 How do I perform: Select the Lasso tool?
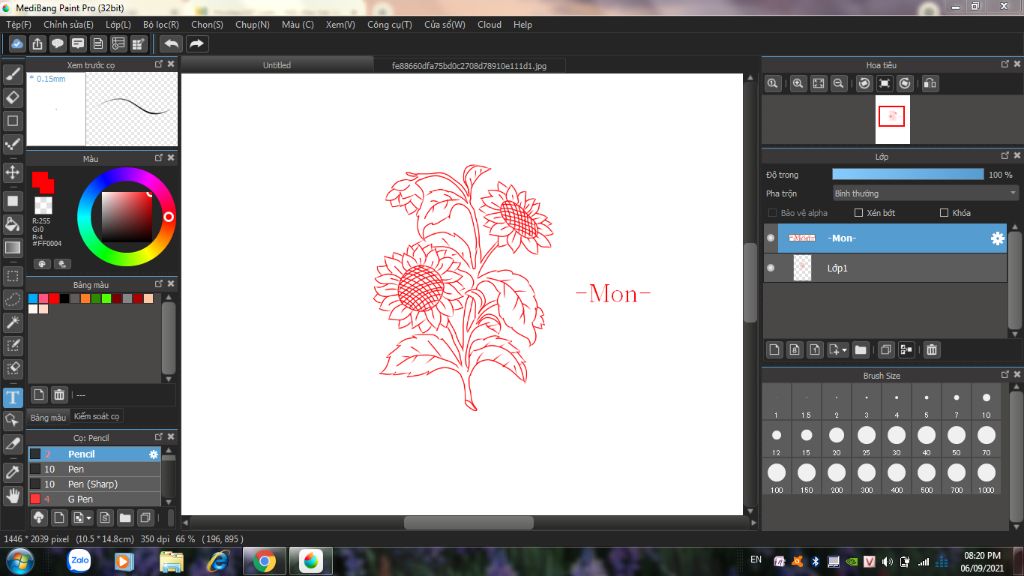(12, 299)
